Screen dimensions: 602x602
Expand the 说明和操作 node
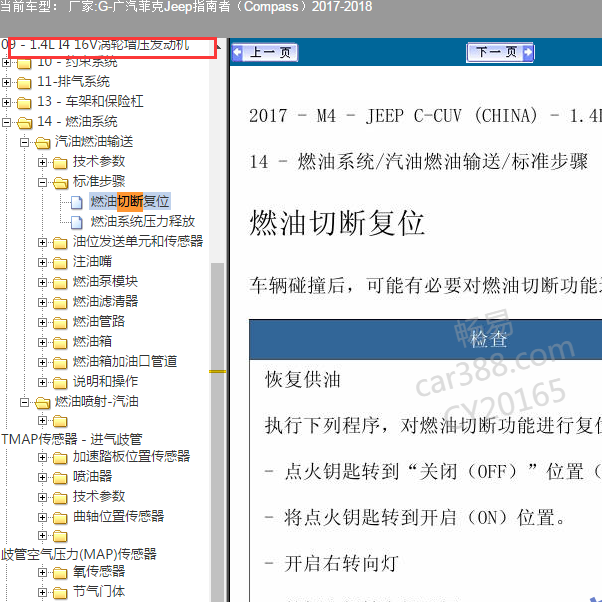[42, 382]
